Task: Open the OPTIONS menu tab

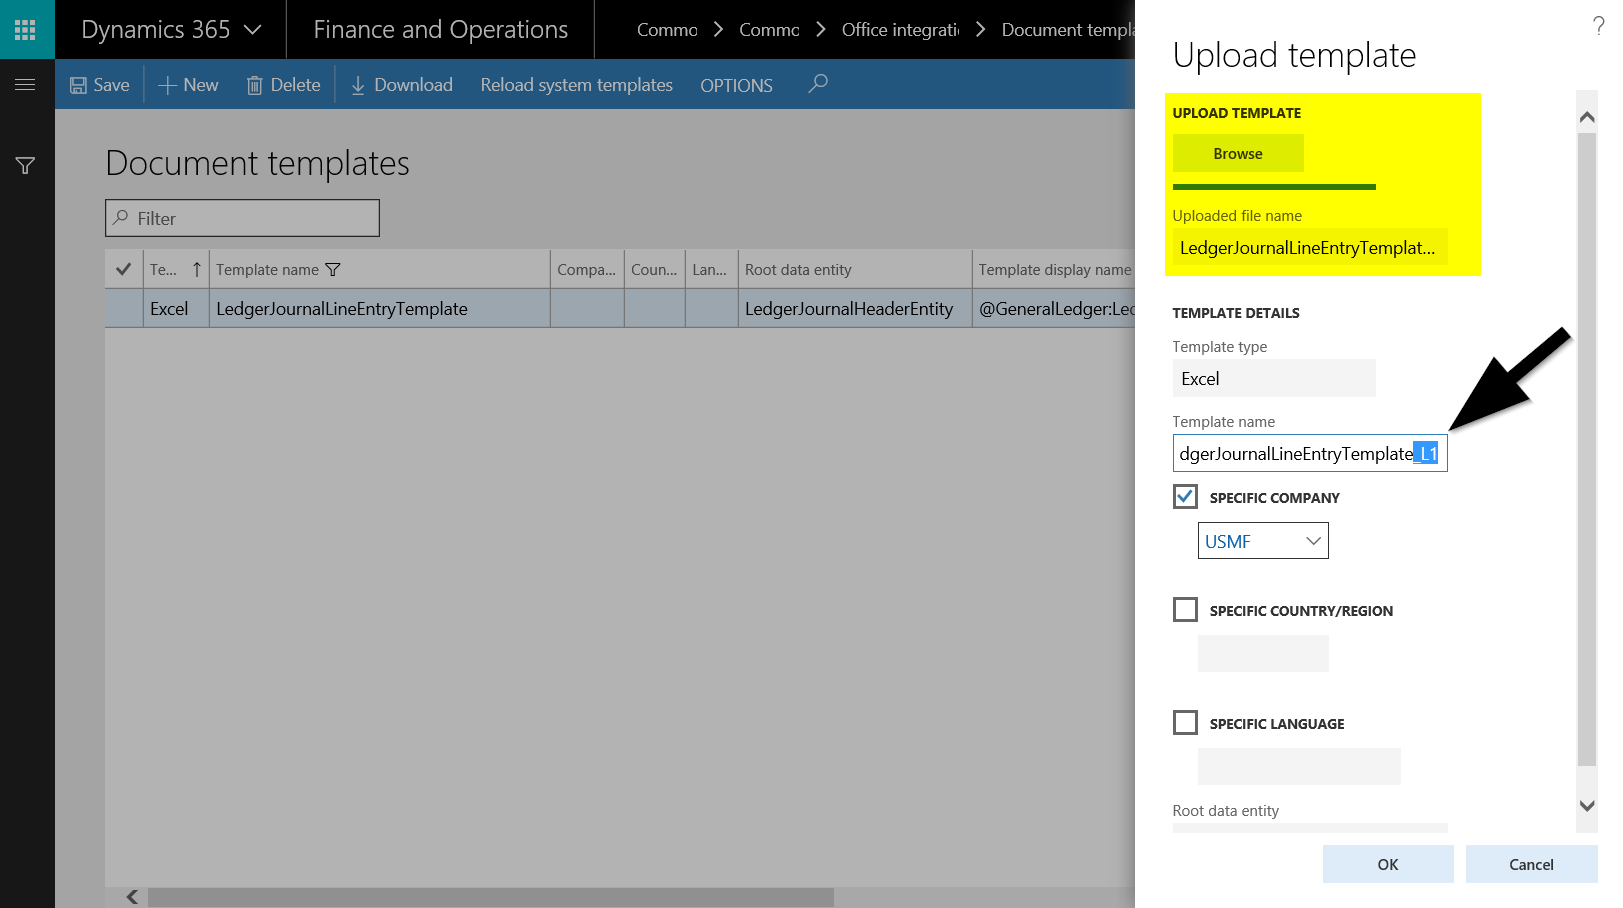Action: pos(736,86)
